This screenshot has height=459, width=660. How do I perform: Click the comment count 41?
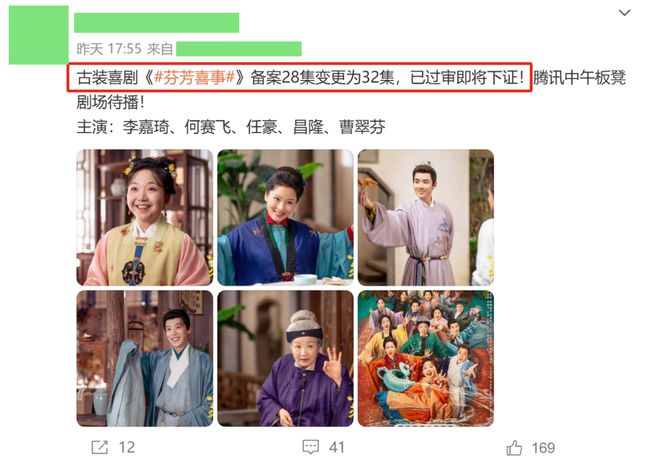[x=337, y=447]
